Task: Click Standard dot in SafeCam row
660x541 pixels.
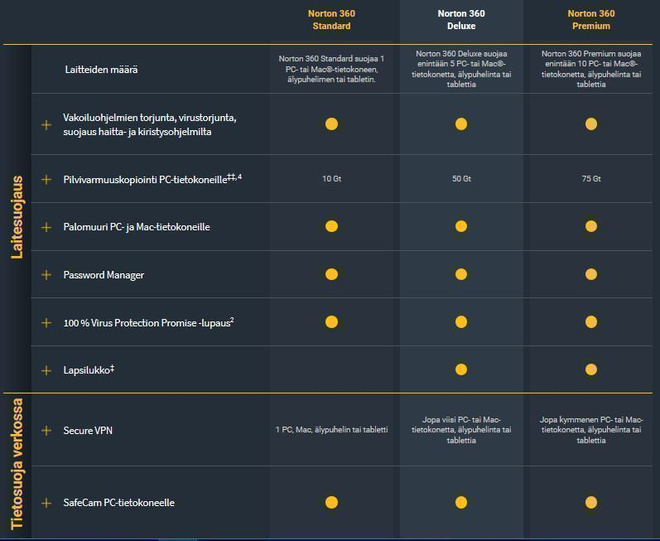Action: pyautogui.click(x=332, y=503)
